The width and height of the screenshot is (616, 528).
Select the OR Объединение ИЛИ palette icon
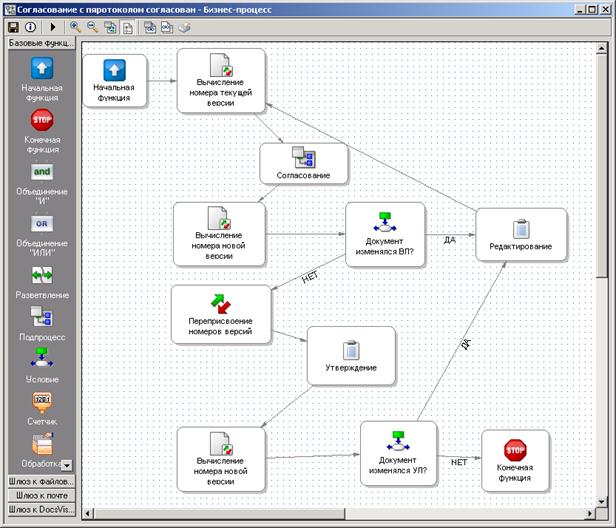point(42,224)
